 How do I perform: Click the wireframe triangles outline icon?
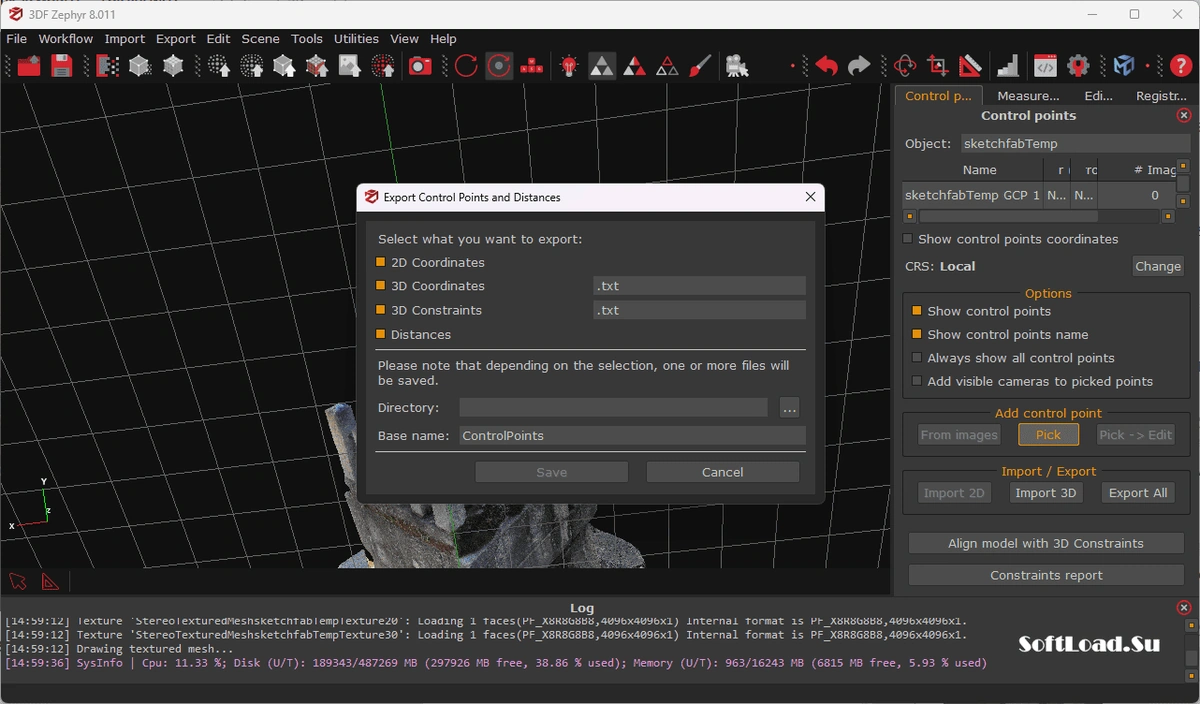click(668, 66)
